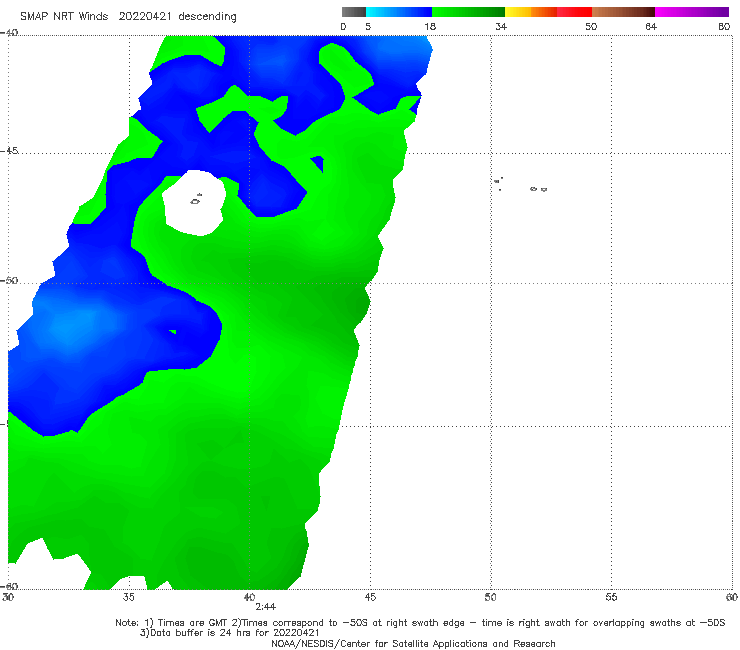Image resolution: width=740 pixels, height=650 pixels.
Task: Click the color bar label '64'
Action: pos(651,26)
